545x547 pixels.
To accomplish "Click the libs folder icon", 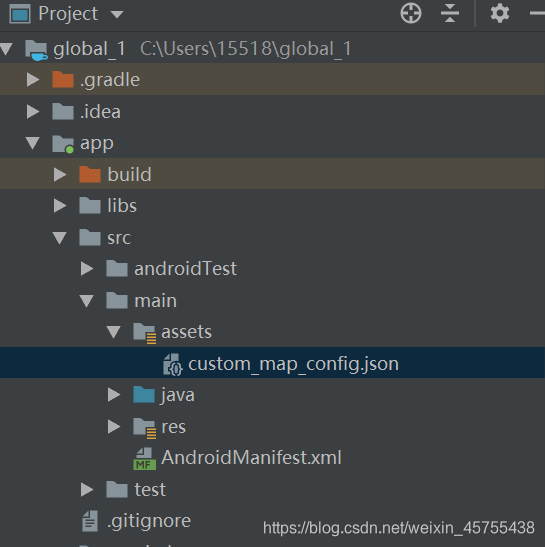I will point(90,205).
